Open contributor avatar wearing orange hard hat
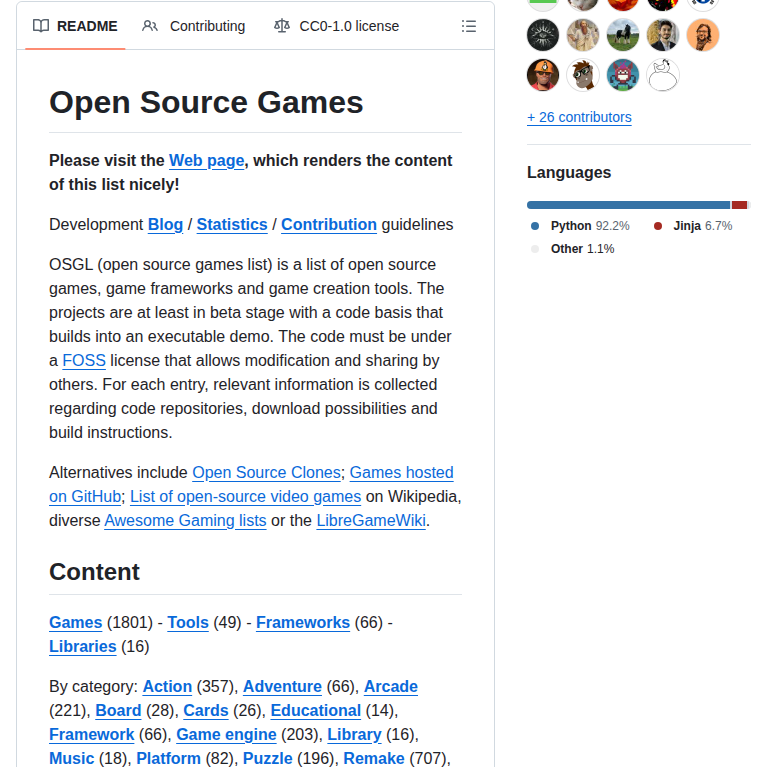The width and height of the screenshot is (775, 767). point(543,75)
